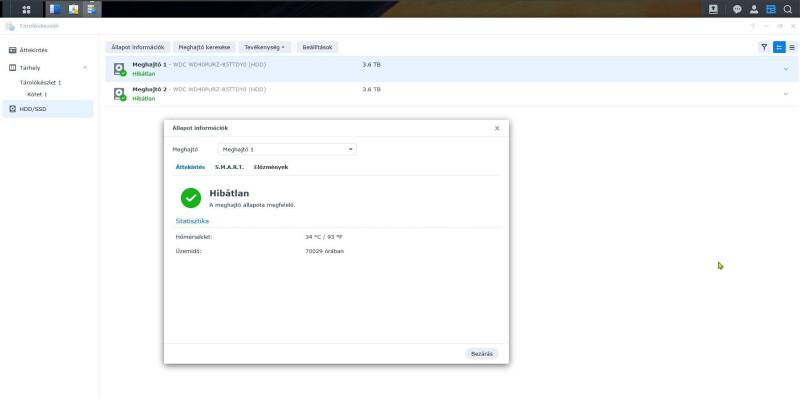Viewport: 800px width, 399px height.
Task: Click the temperature value 34 °C / 93 °F
Action: tap(324, 237)
